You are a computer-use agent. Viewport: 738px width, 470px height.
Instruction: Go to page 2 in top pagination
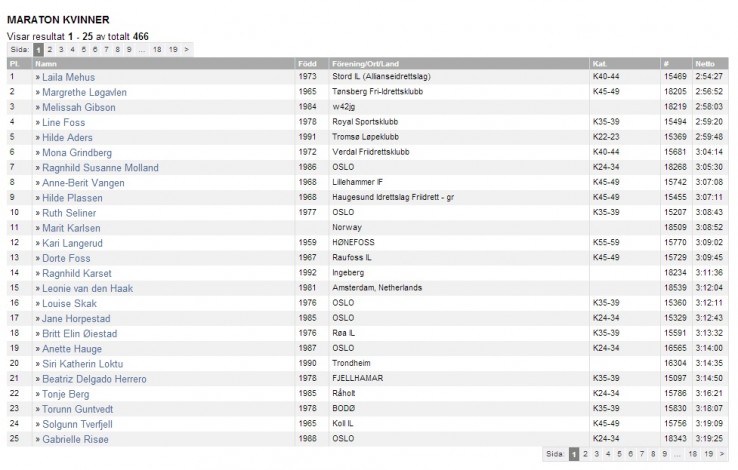[x=49, y=48]
